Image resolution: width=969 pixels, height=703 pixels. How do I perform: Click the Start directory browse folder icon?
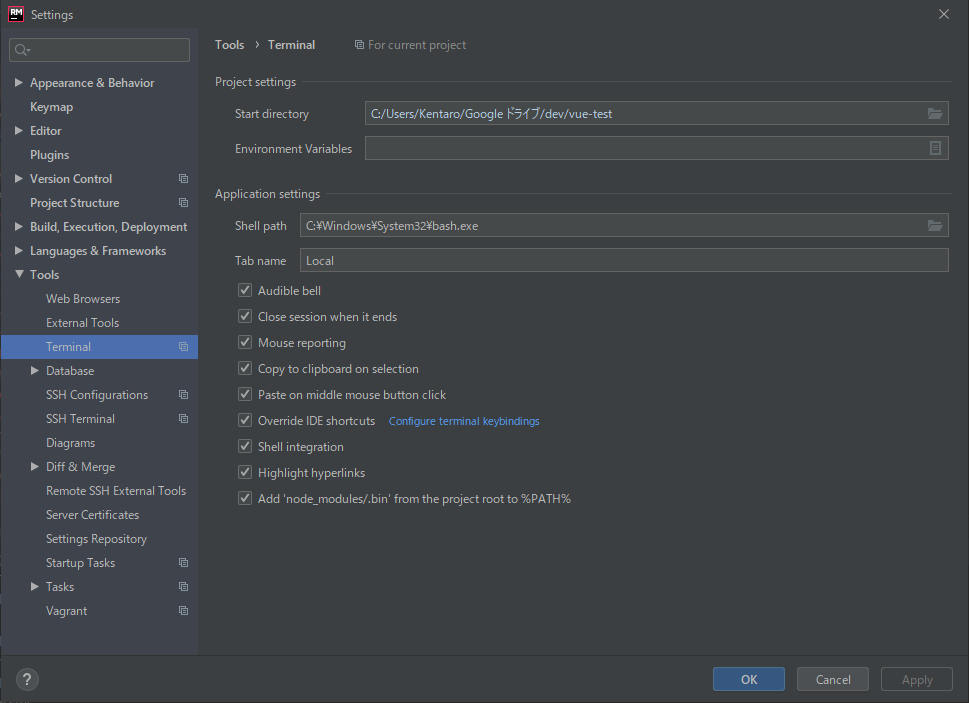click(934, 114)
